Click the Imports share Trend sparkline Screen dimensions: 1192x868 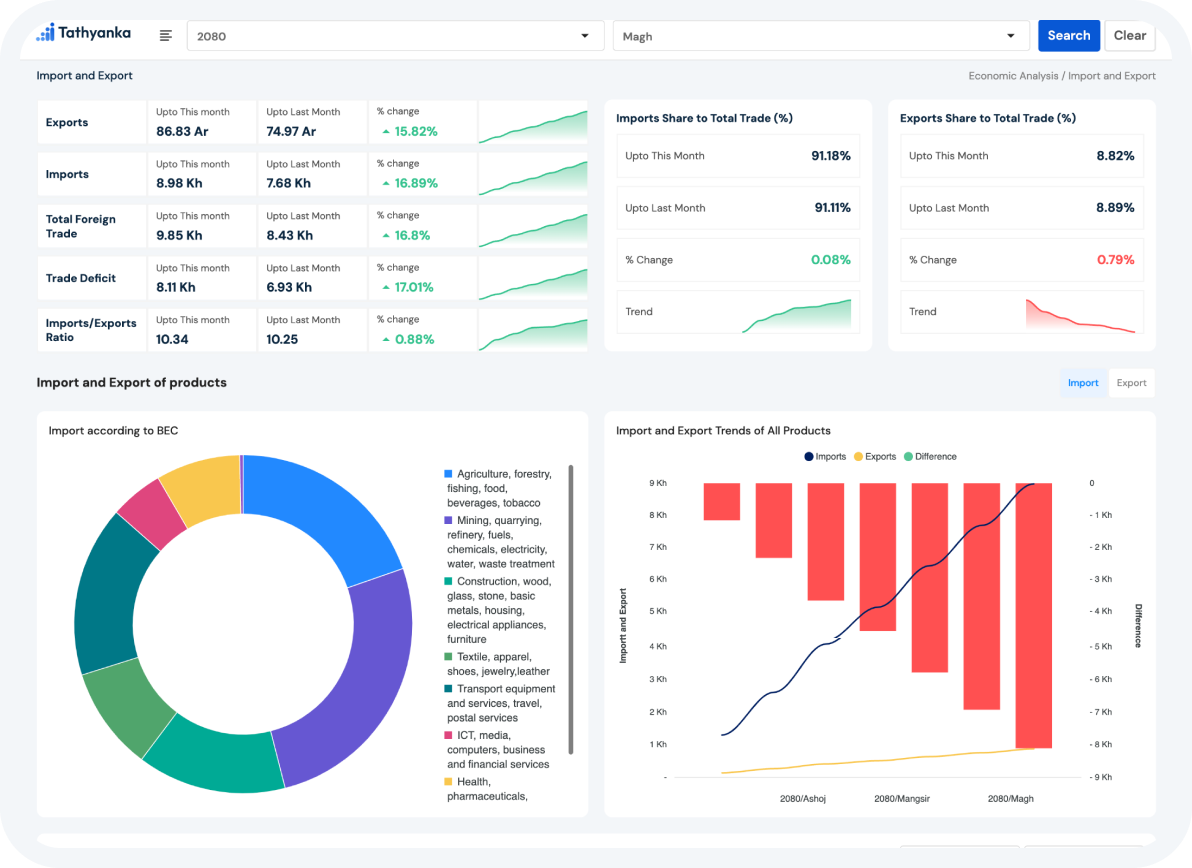point(796,314)
